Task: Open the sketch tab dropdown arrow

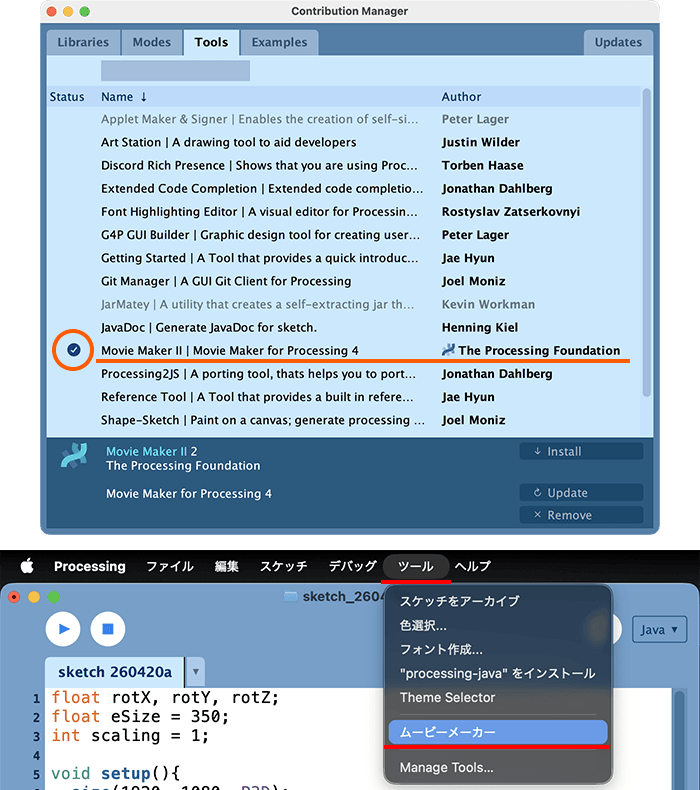Action: point(196,672)
